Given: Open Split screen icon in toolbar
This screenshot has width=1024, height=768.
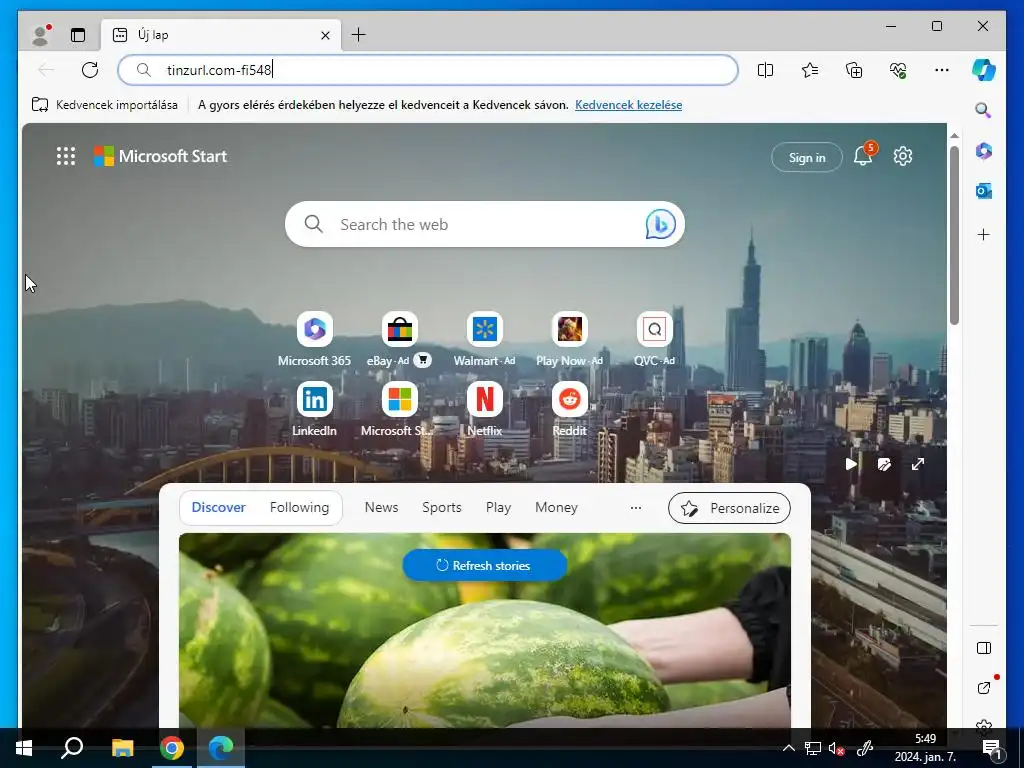Looking at the screenshot, I should [x=765, y=70].
